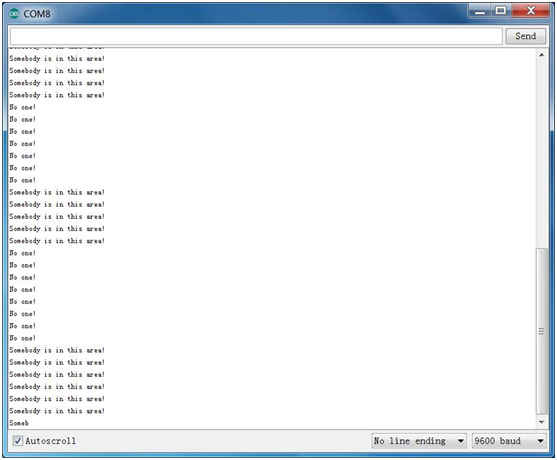This screenshot has height=460, width=557.
Task: Minimize the COM8 window
Action: (x=480, y=12)
